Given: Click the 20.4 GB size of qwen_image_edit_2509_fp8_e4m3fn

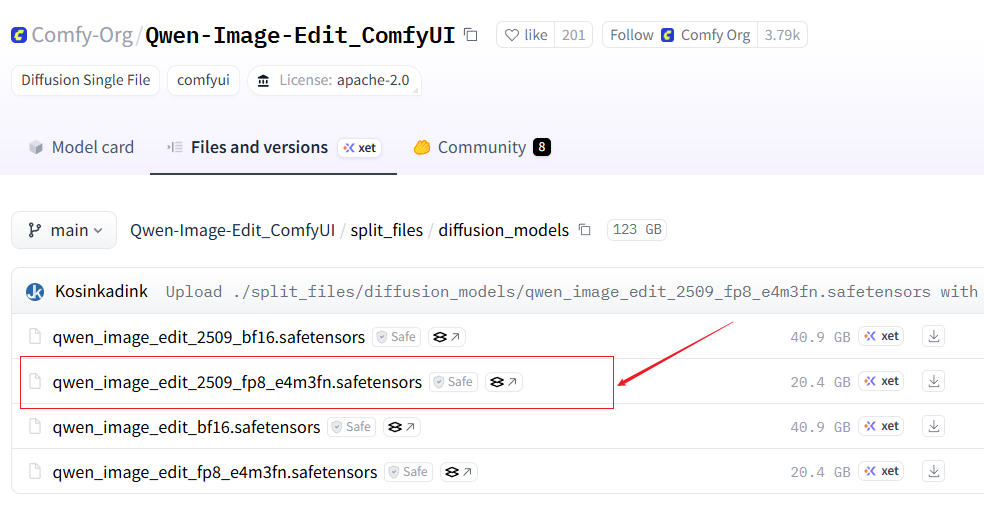Looking at the screenshot, I should [820, 382].
